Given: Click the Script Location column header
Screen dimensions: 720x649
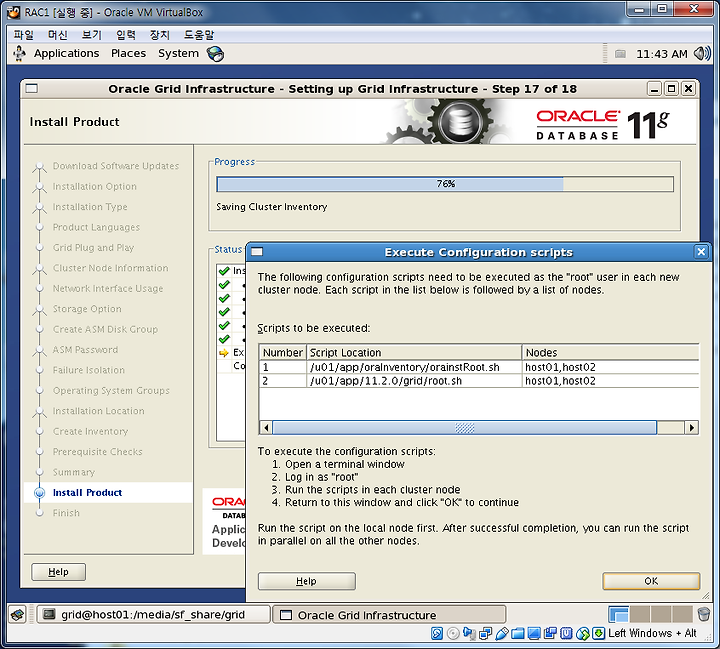Looking at the screenshot, I should (x=414, y=352).
